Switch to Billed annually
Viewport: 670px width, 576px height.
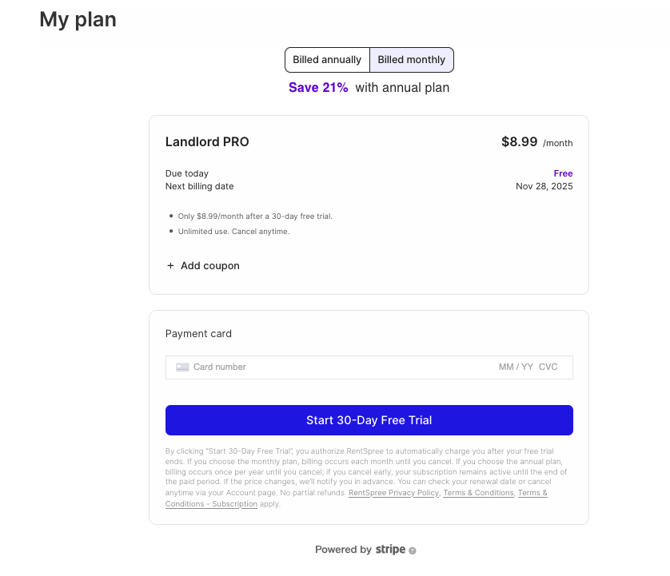pos(327,60)
